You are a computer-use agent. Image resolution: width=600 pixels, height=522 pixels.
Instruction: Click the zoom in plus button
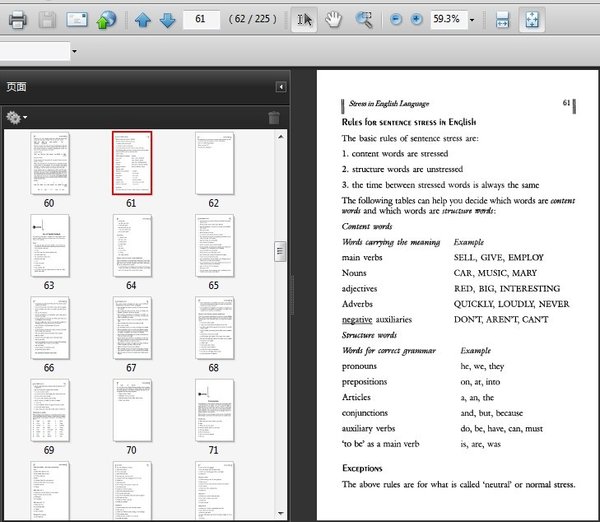[416, 19]
